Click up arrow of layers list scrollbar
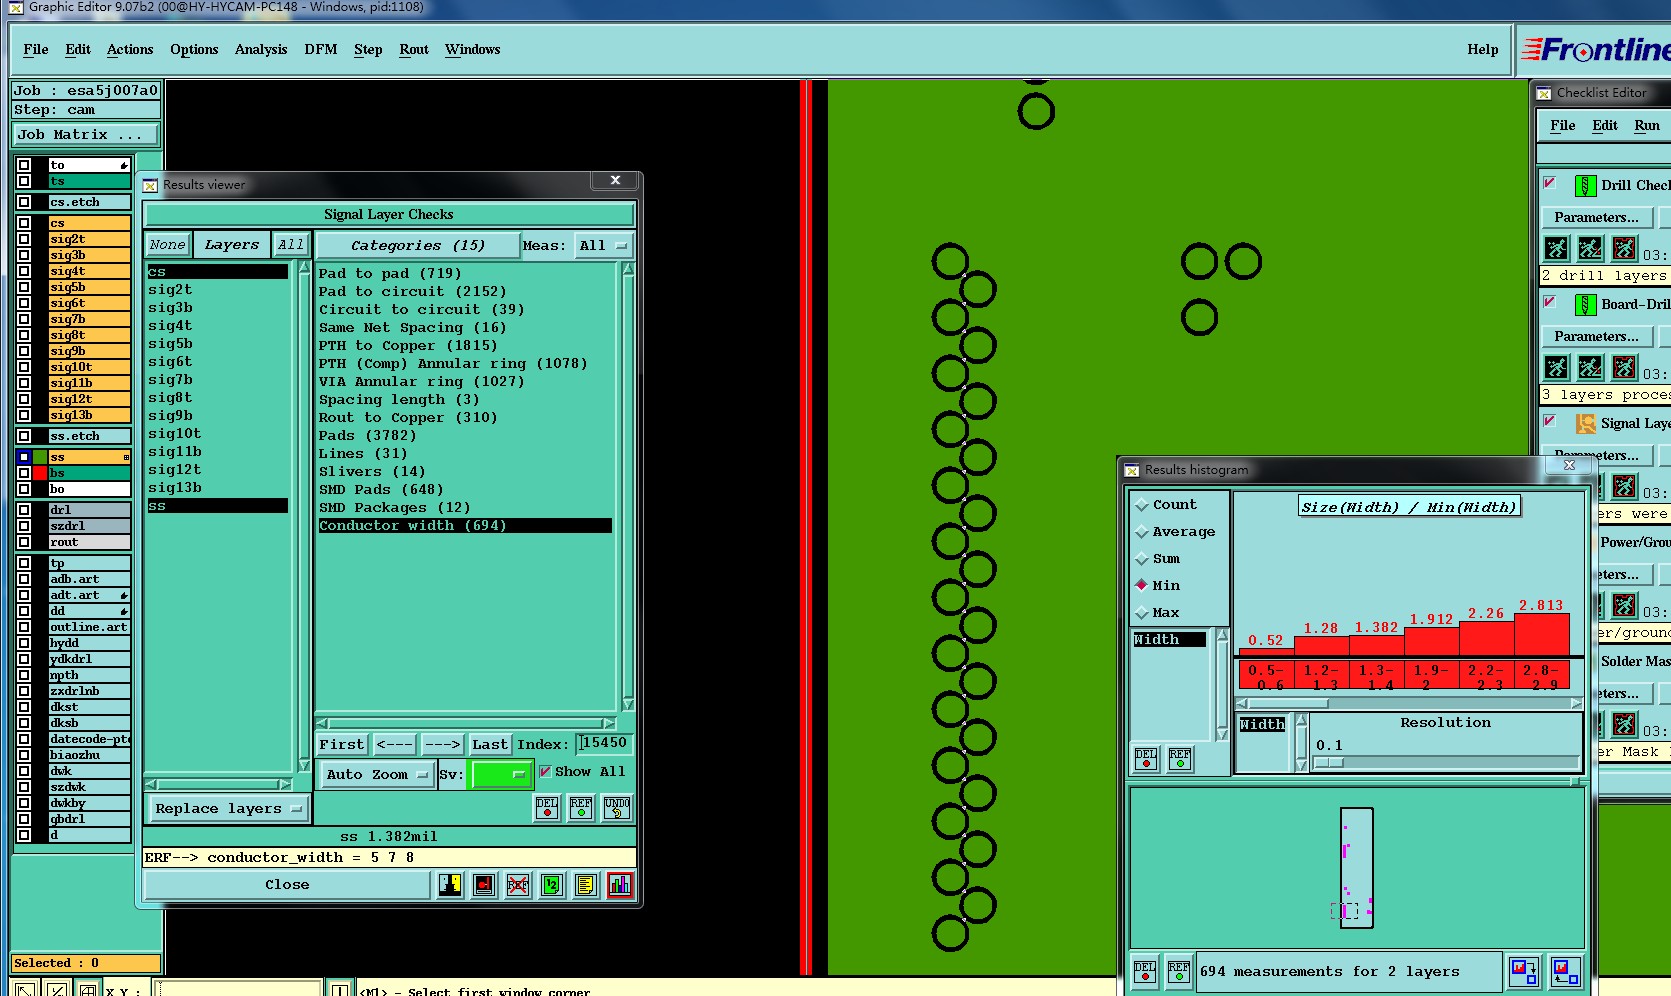The image size is (1671, 996). (x=304, y=268)
